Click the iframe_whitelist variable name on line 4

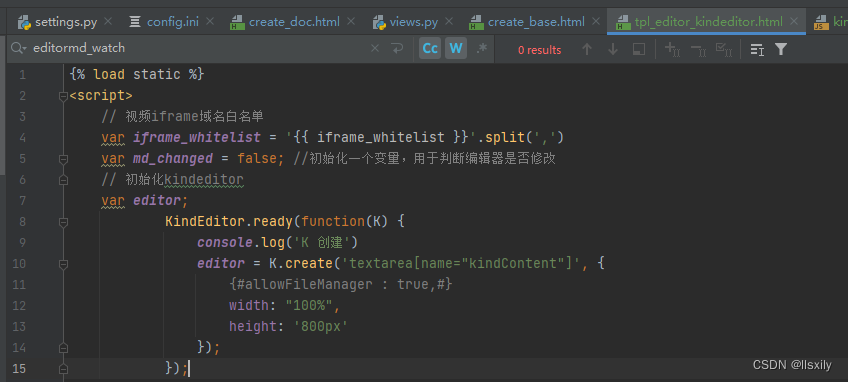point(197,137)
